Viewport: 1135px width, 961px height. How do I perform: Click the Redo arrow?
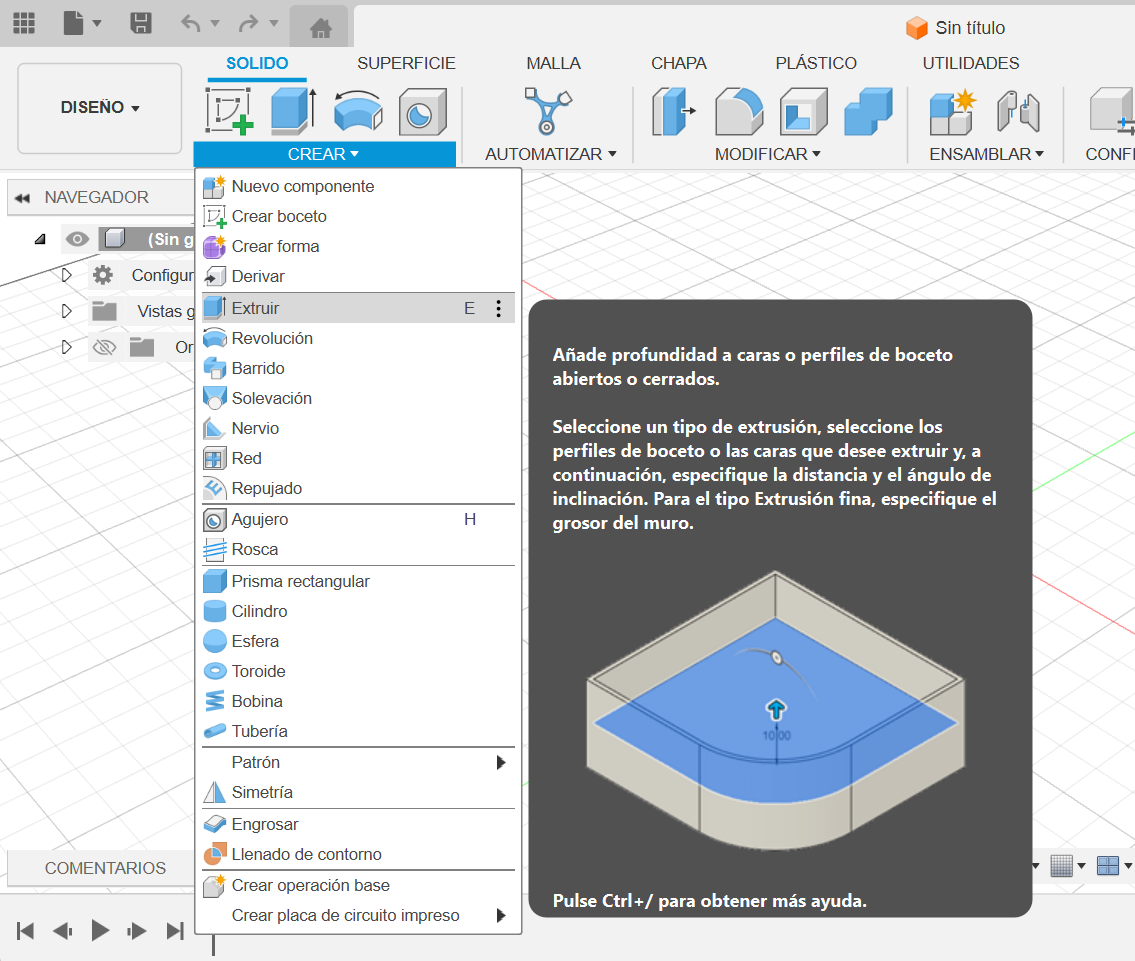click(249, 24)
